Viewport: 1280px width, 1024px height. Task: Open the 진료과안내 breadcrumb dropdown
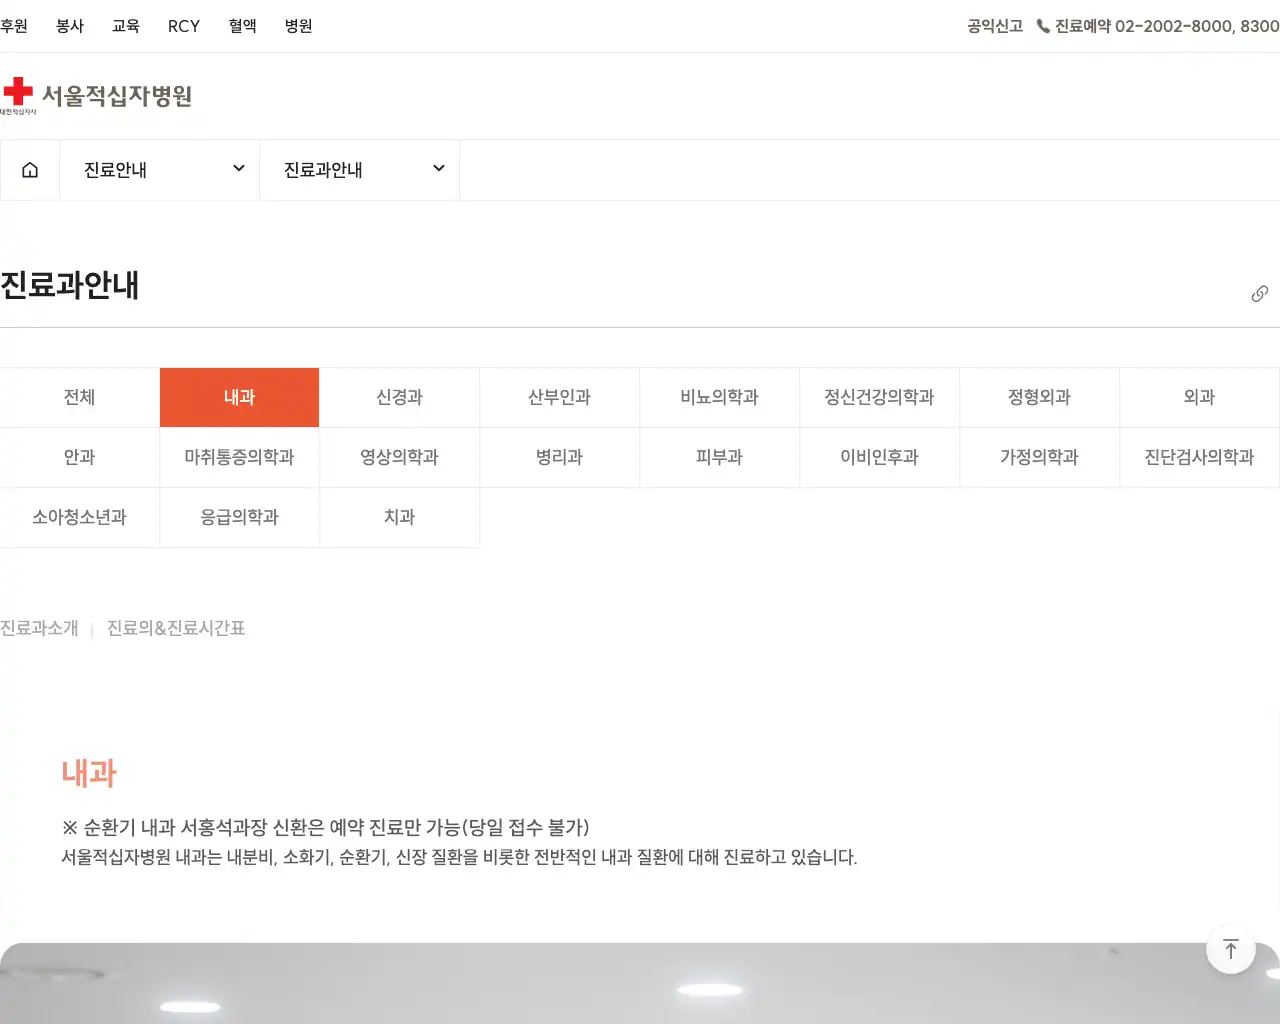[x=358, y=169]
